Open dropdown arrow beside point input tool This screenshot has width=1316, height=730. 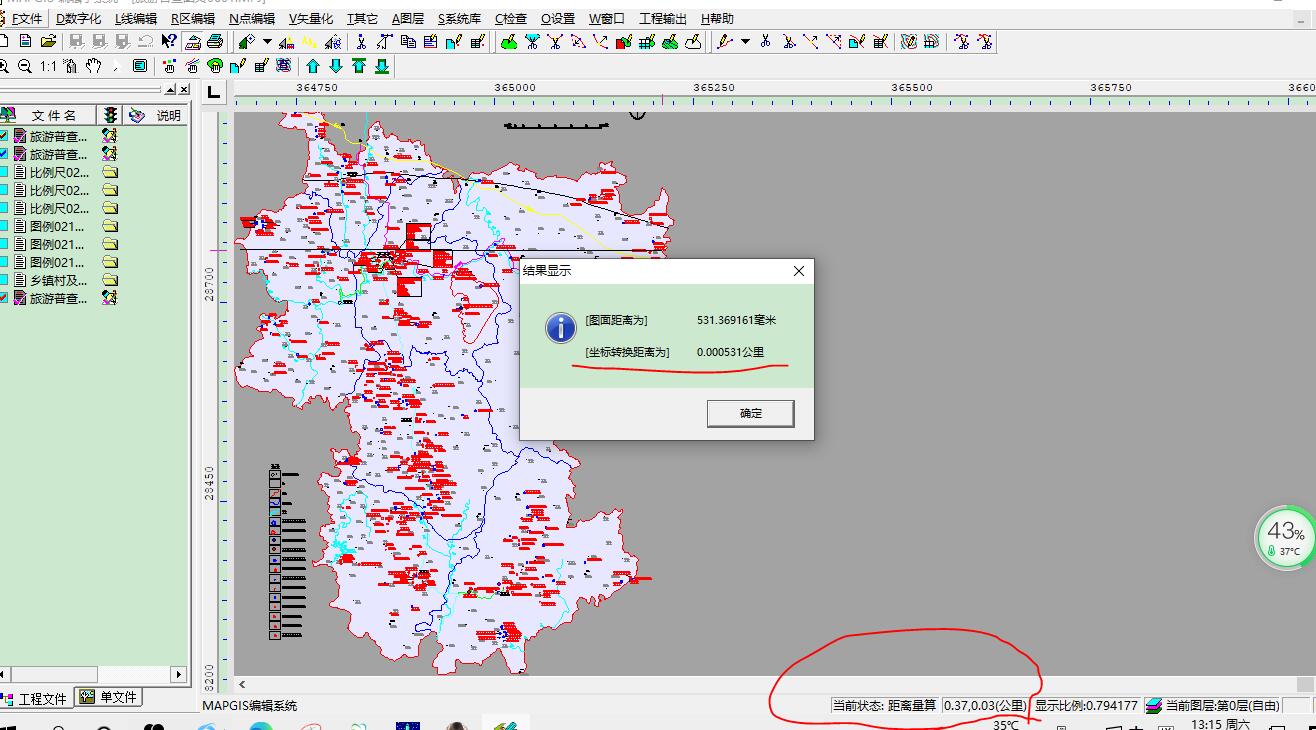click(x=267, y=42)
